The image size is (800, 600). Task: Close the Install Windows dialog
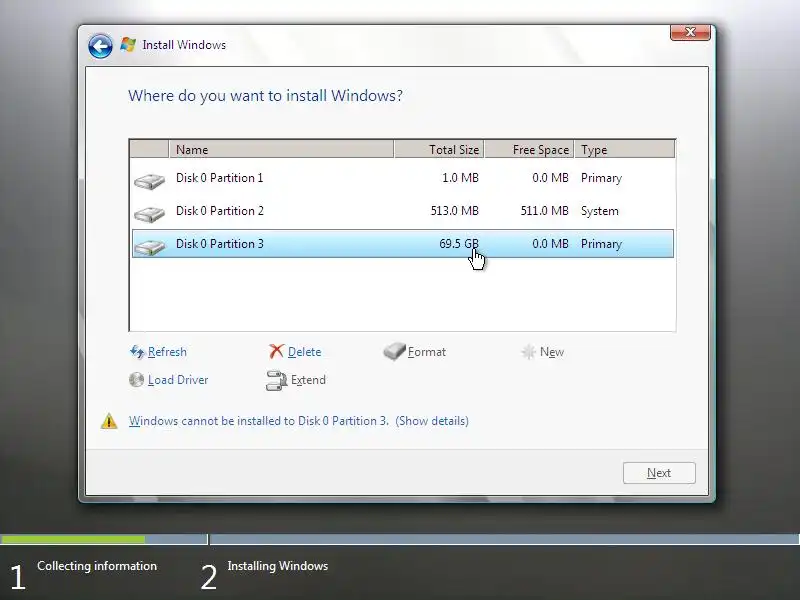pyautogui.click(x=690, y=32)
